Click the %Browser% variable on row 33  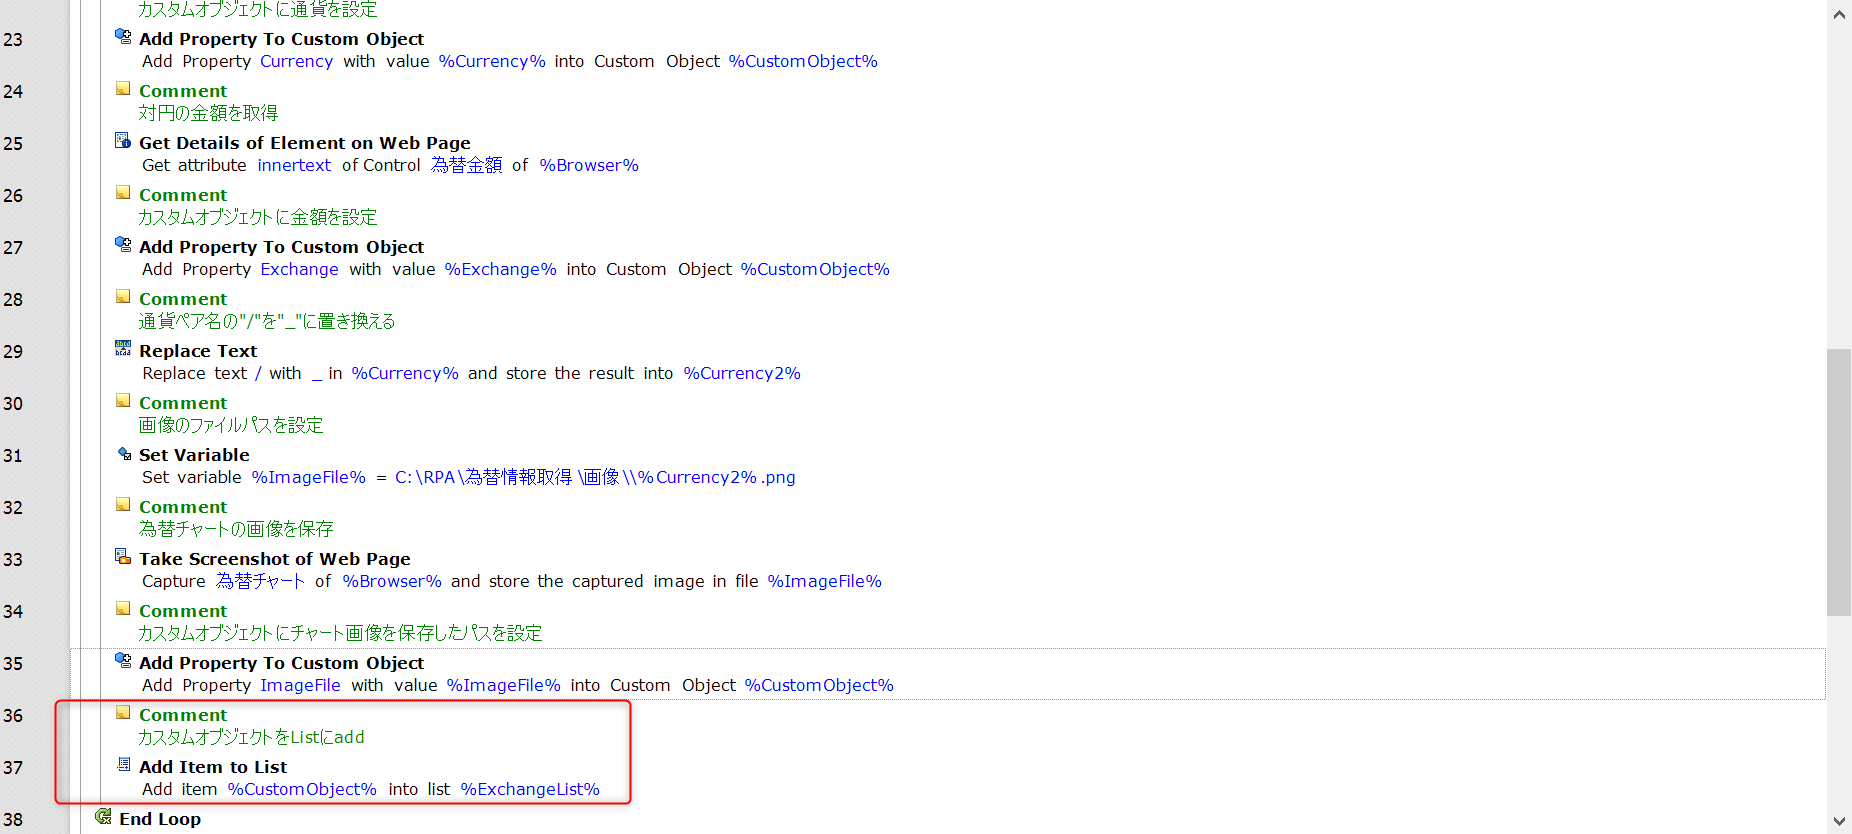[392, 581]
